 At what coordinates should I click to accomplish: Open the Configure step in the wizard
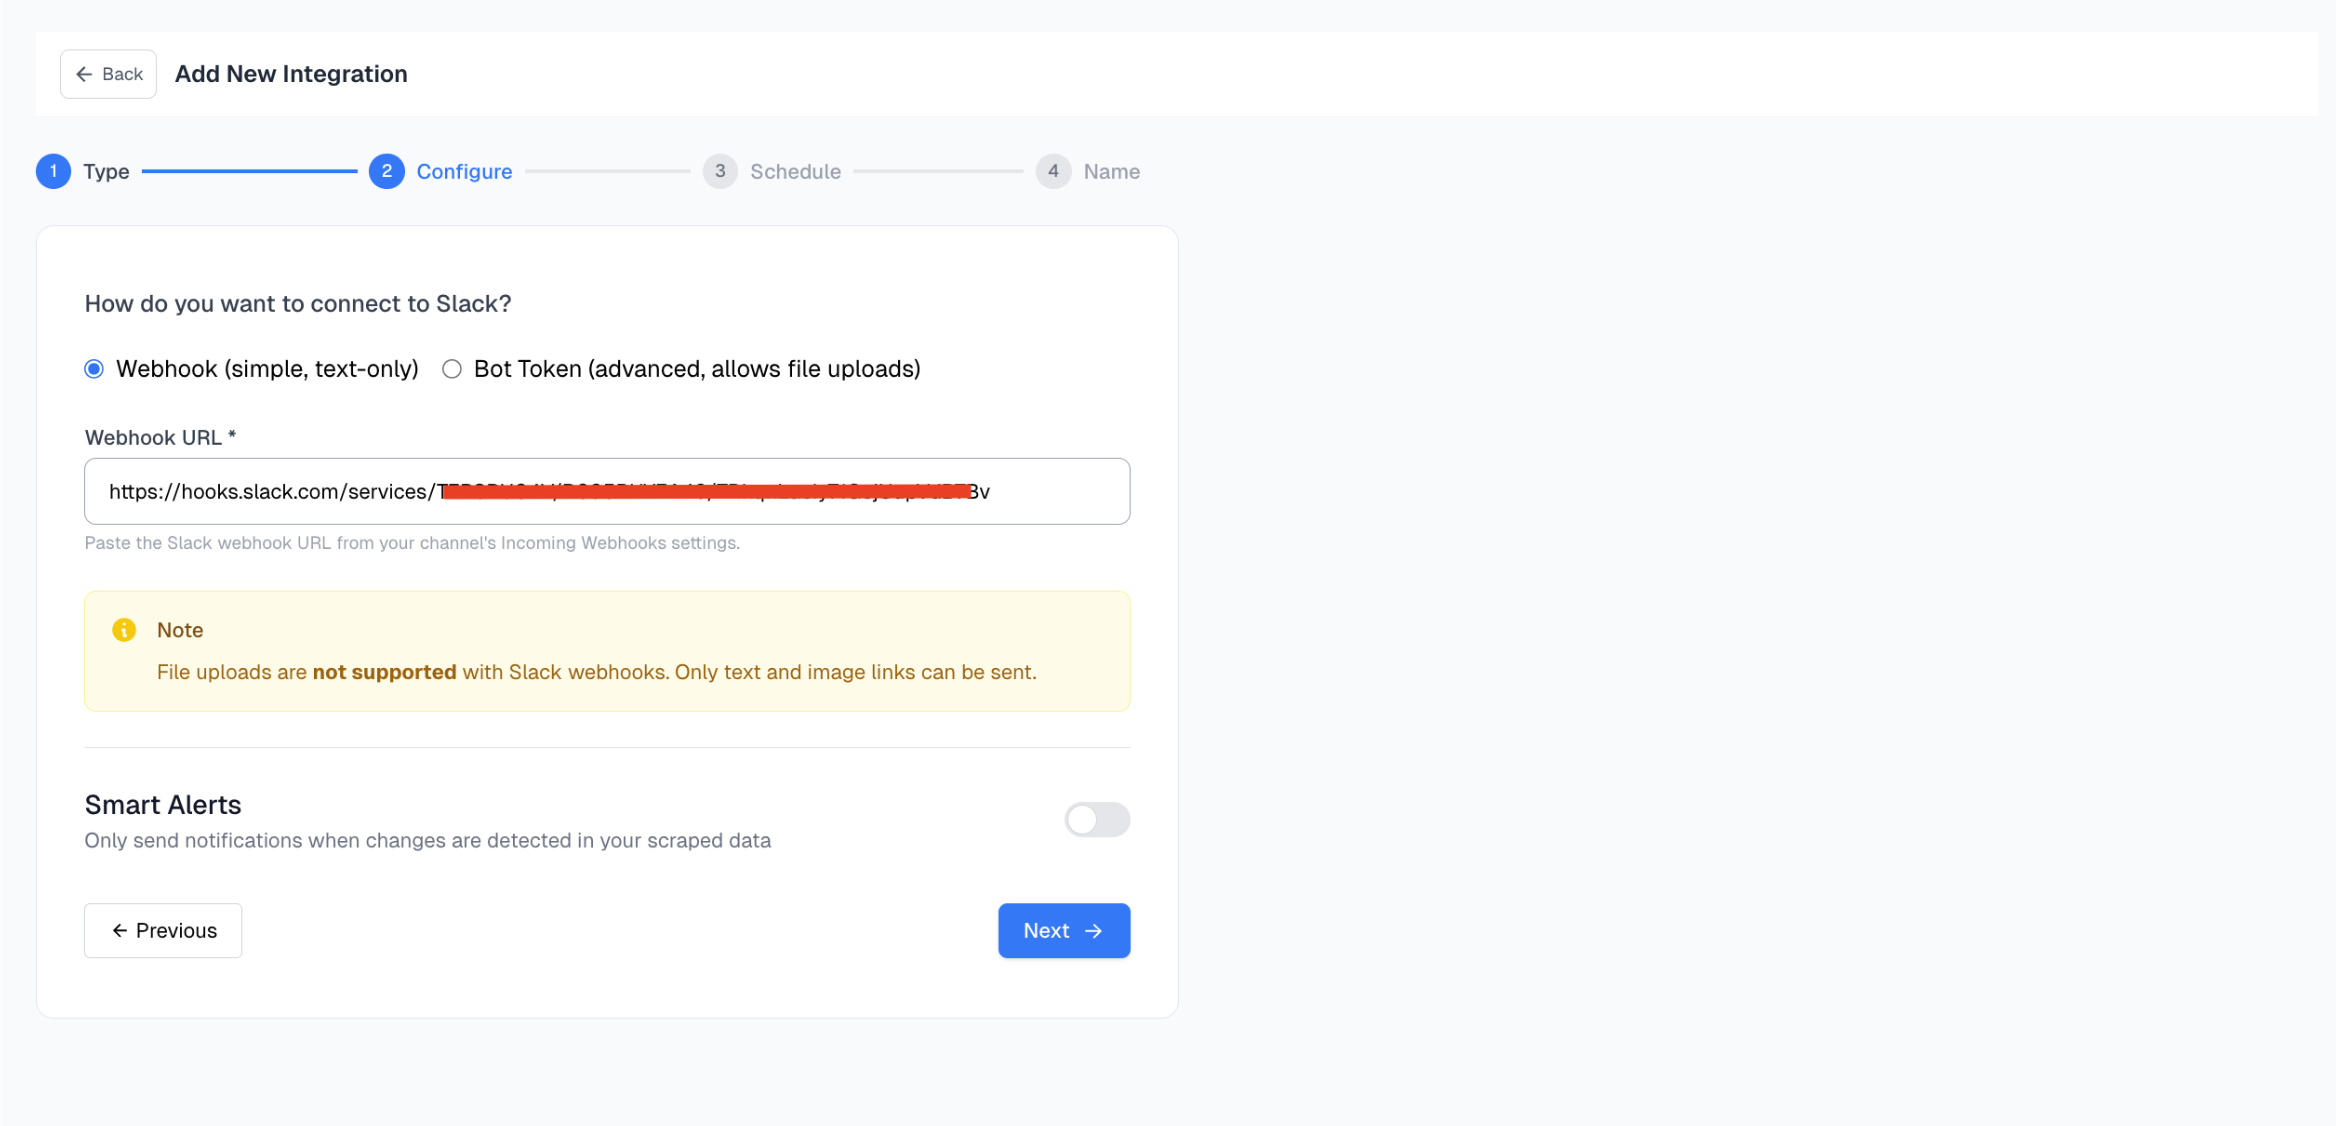pyautogui.click(x=464, y=171)
